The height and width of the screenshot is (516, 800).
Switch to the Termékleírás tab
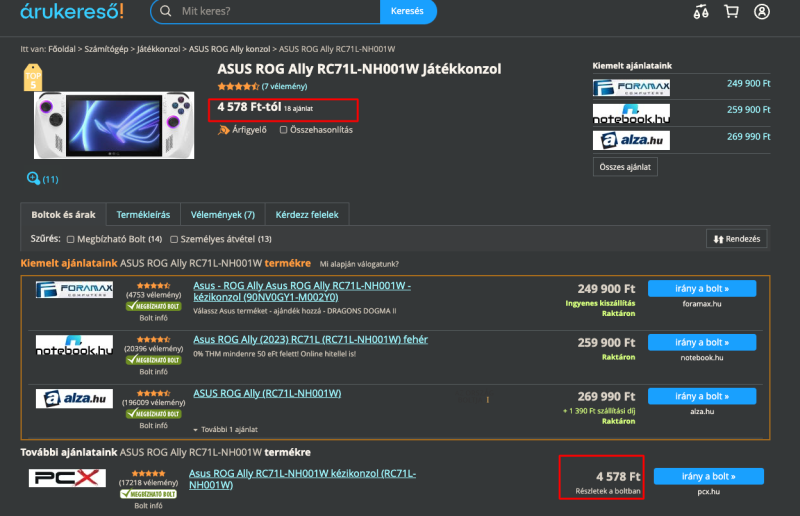(143, 214)
